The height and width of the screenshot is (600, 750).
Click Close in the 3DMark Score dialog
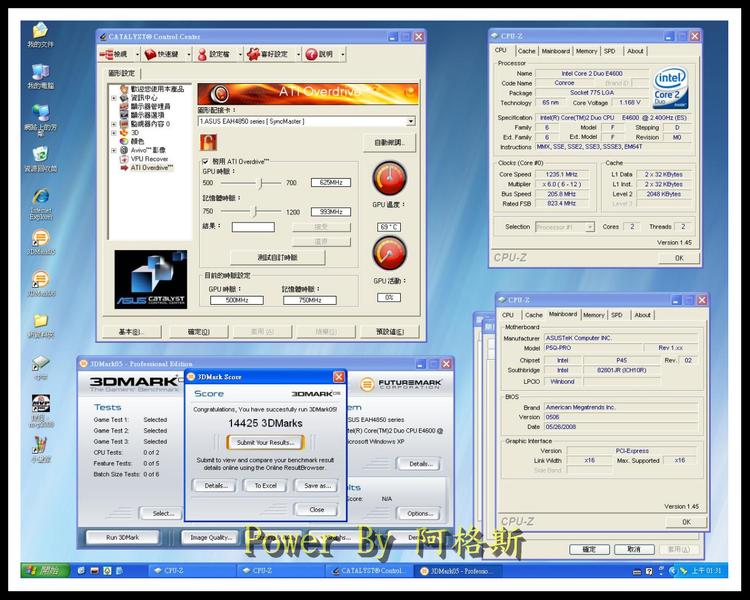[x=317, y=510]
